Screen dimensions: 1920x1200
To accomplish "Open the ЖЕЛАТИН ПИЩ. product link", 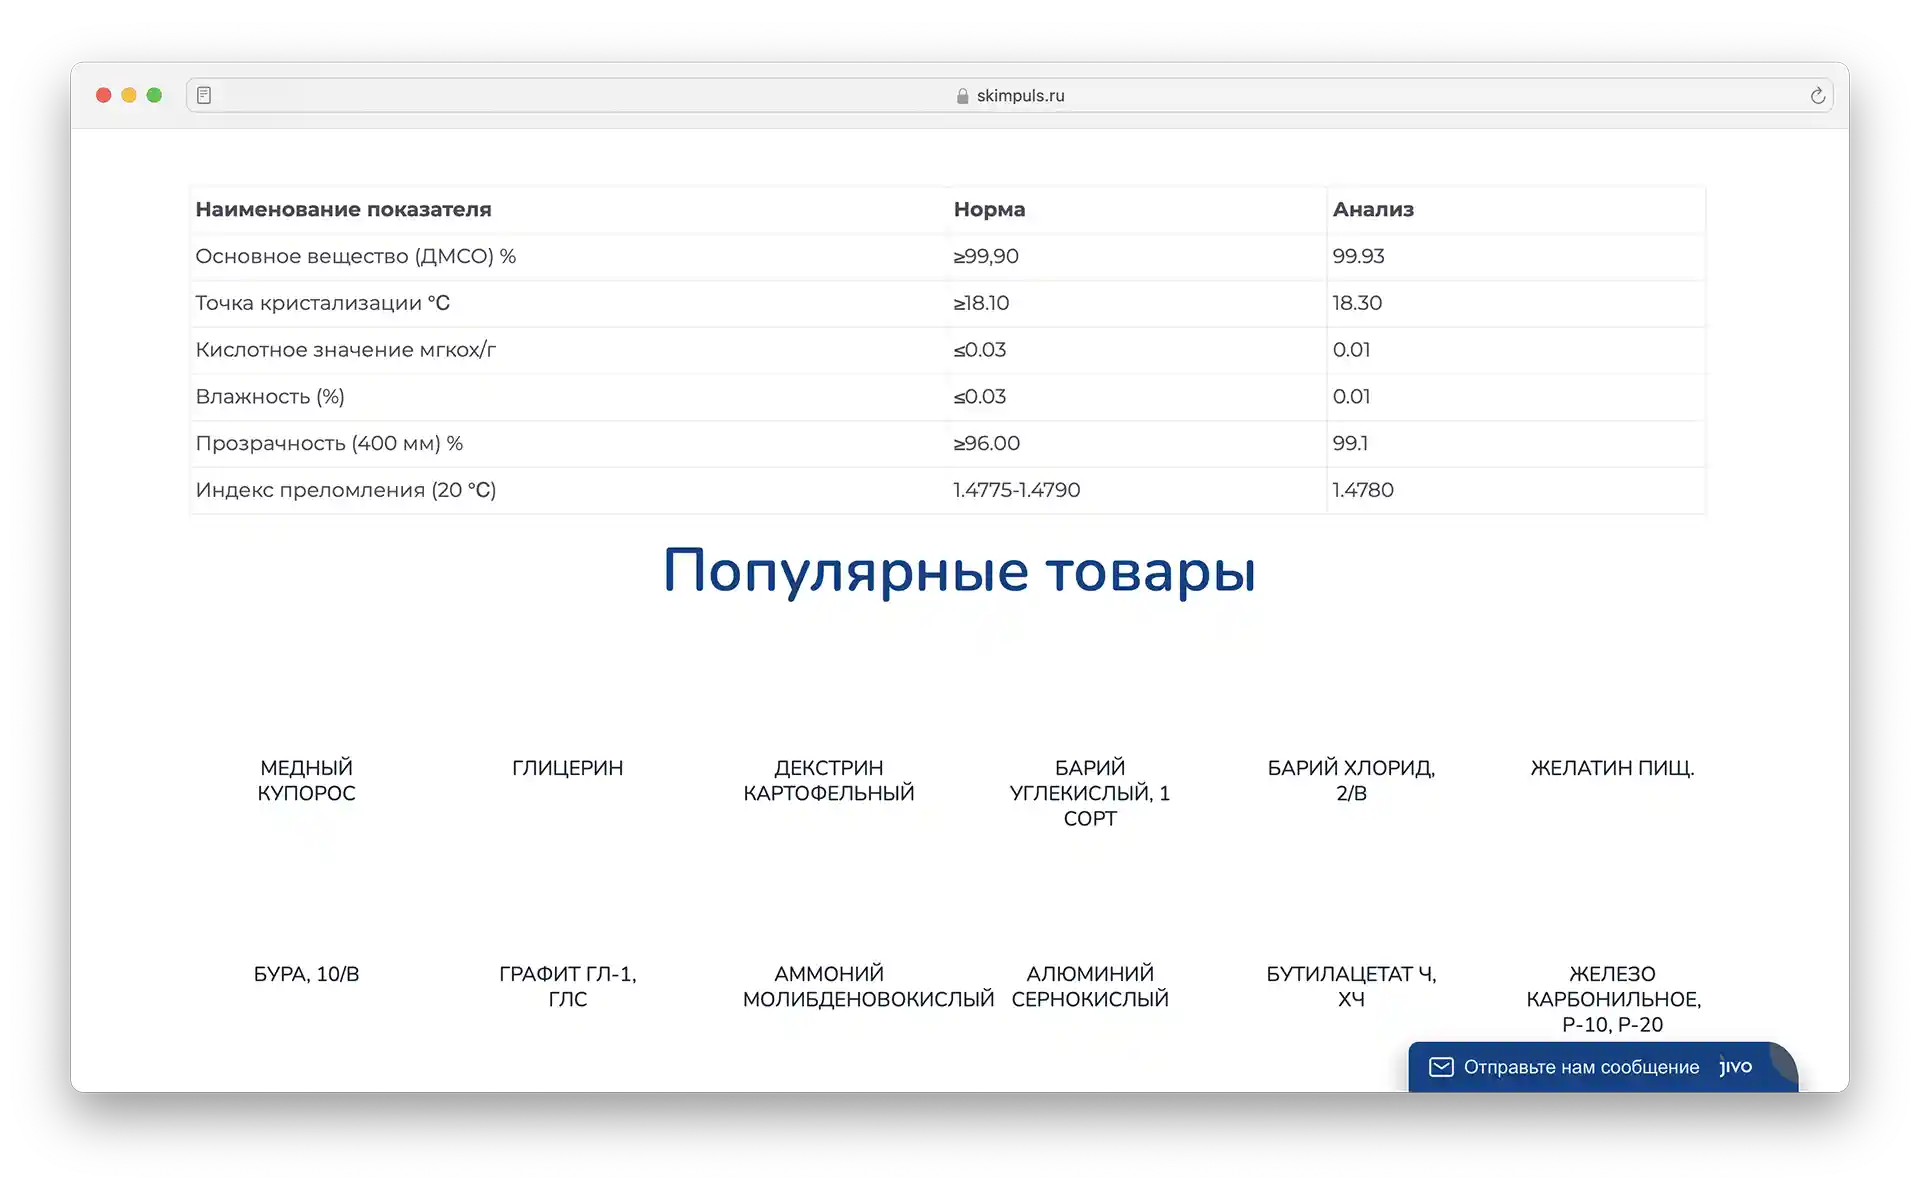I will tap(1612, 768).
